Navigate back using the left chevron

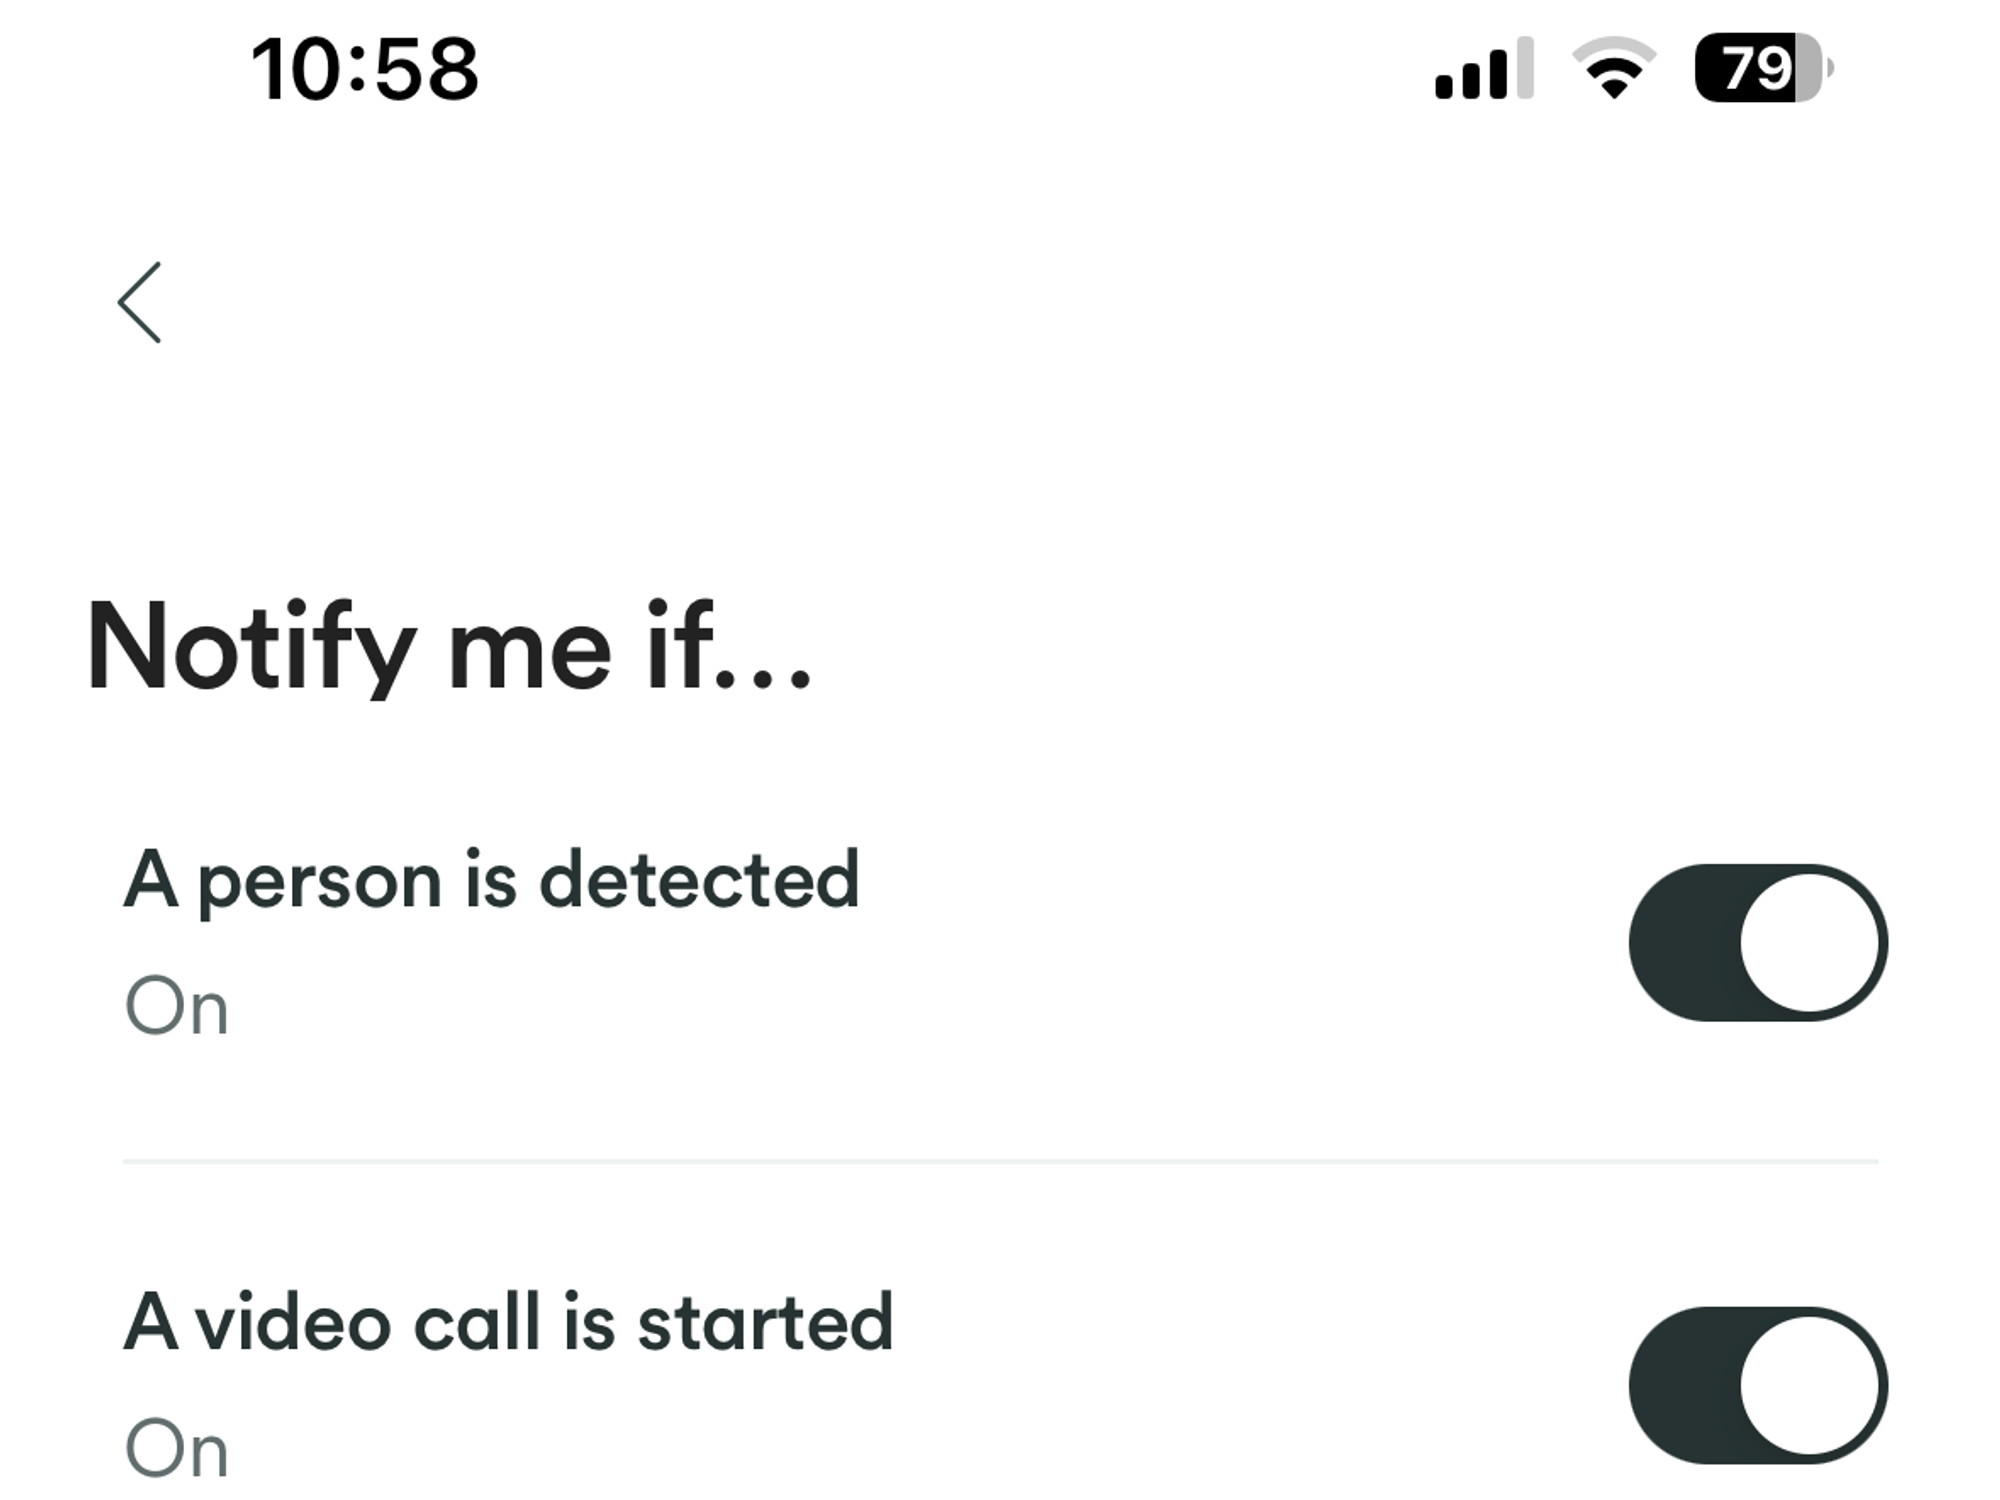140,302
